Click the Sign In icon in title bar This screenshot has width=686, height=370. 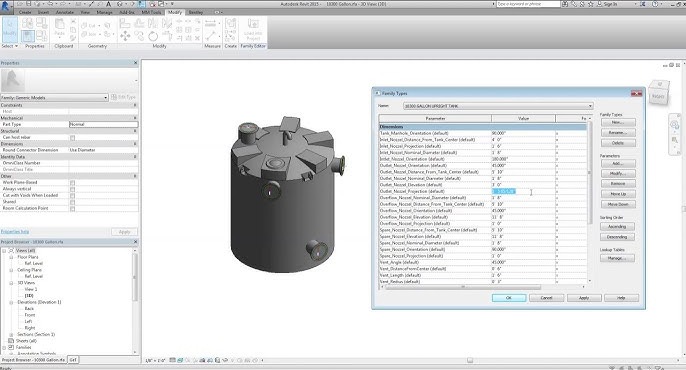pos(606,4)
